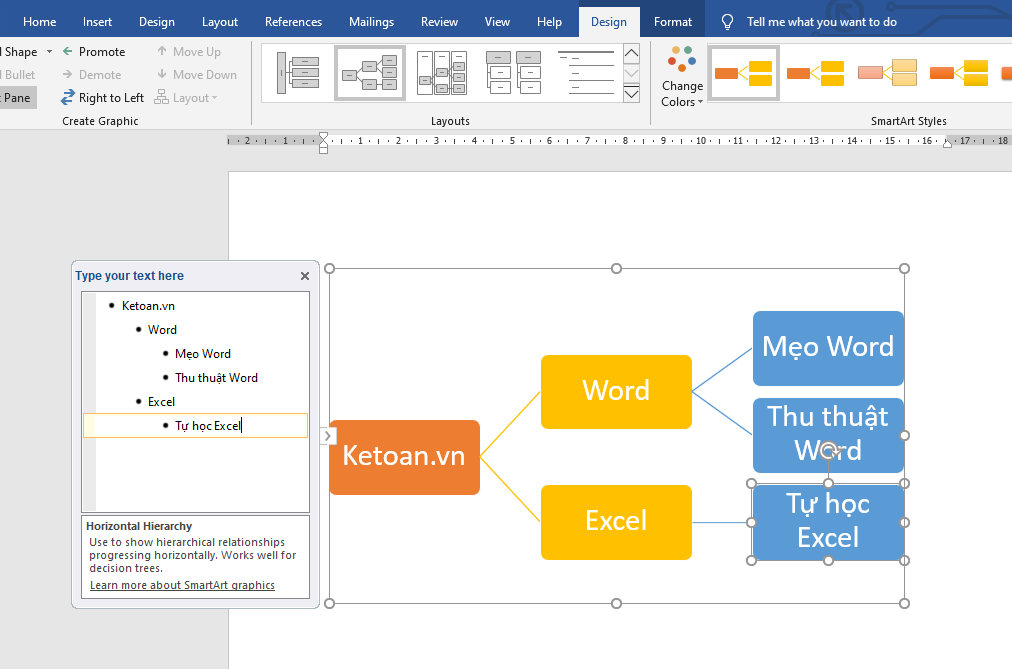The image size is (1012, 669).
Task: Collapse text pane using the side arrow
Action: (x=328, y=435)
